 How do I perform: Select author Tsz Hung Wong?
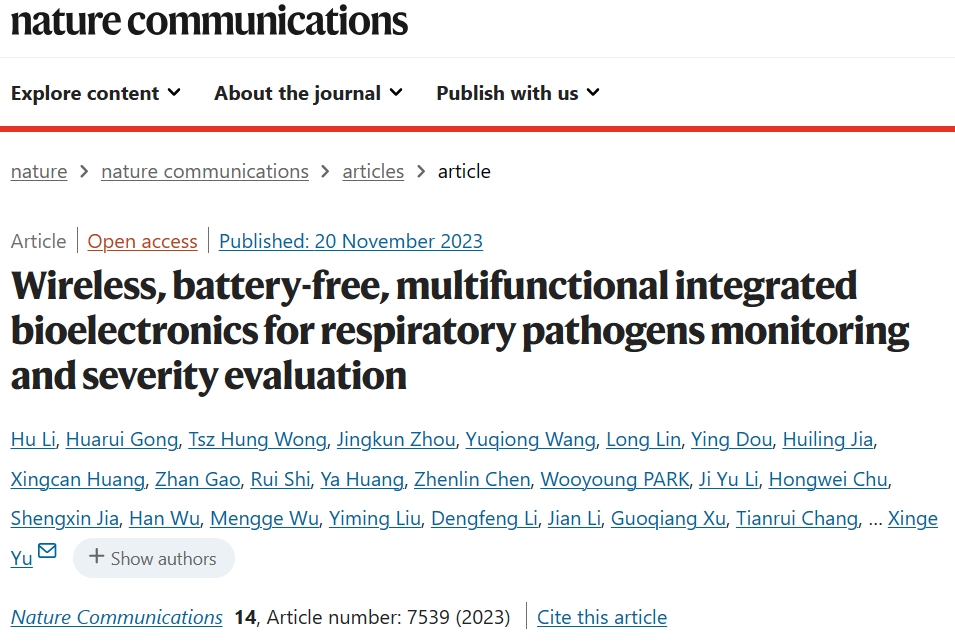(x=258, y=439)
